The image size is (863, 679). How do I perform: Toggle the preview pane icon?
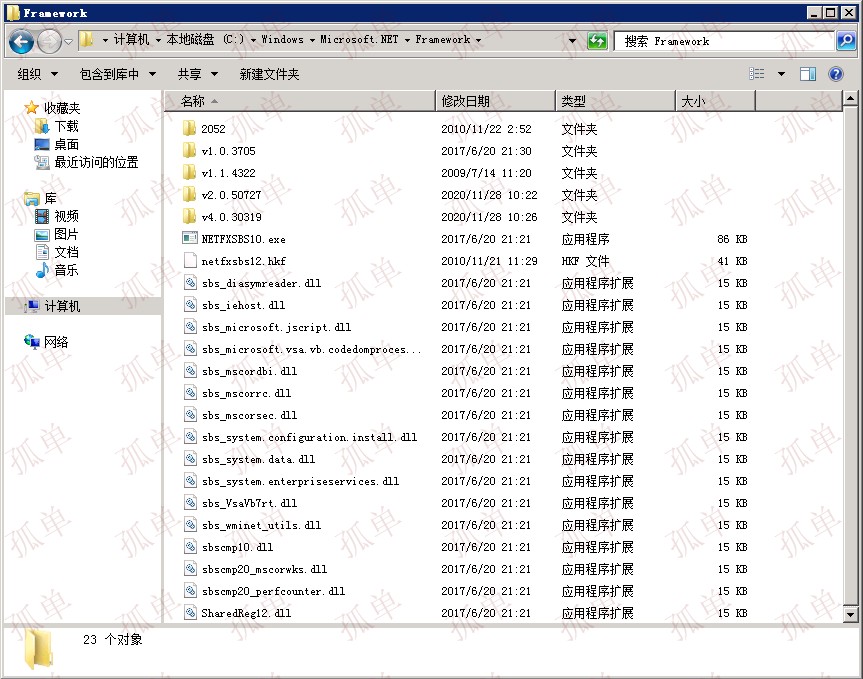(808, 74)
